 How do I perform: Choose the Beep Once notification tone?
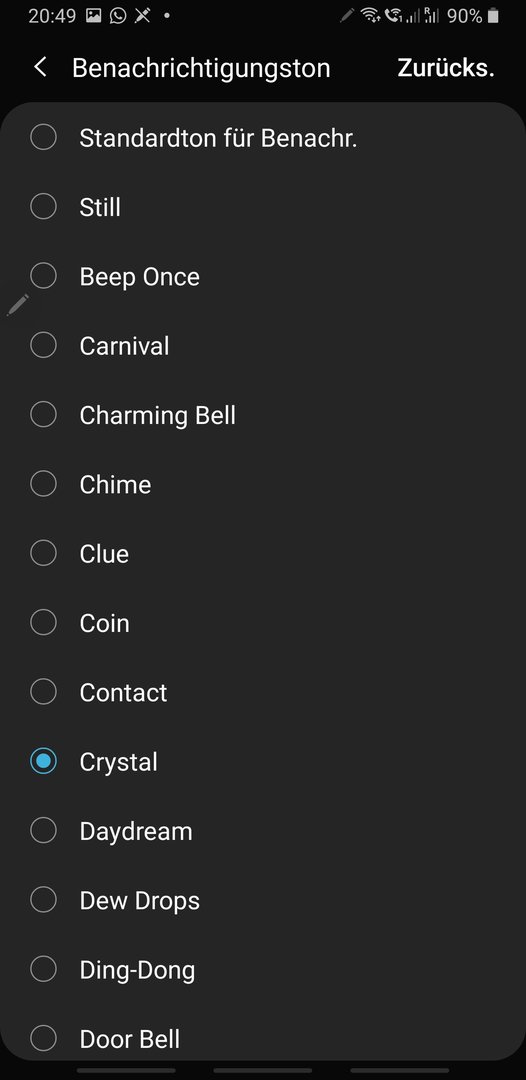[x=263, y=276]
